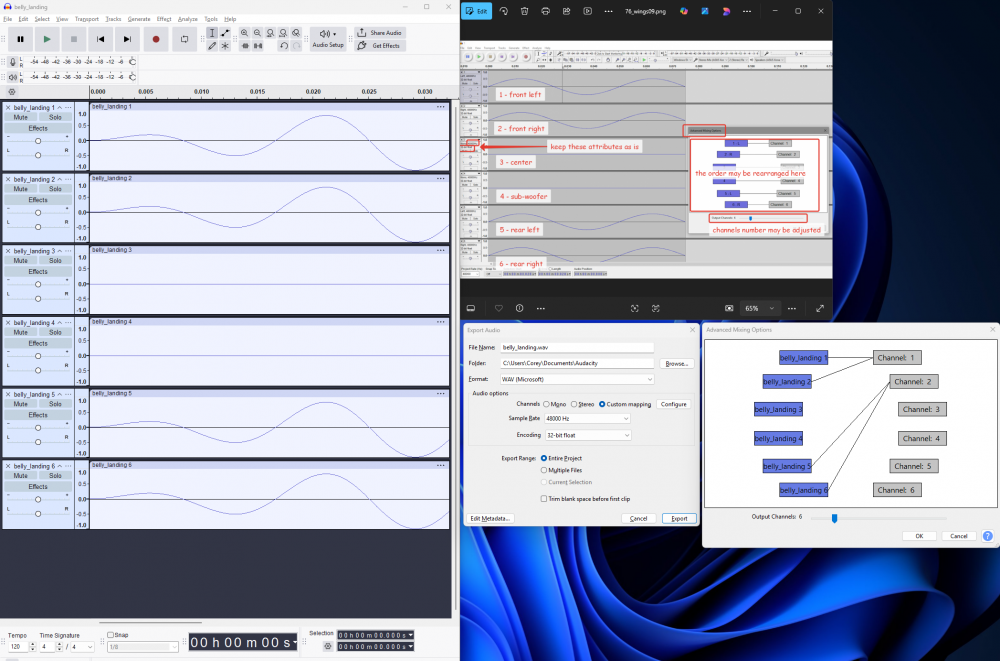Screen dimensions: 1000x661
Task: Click Skip to End transport button
Action: click(127, 39)
